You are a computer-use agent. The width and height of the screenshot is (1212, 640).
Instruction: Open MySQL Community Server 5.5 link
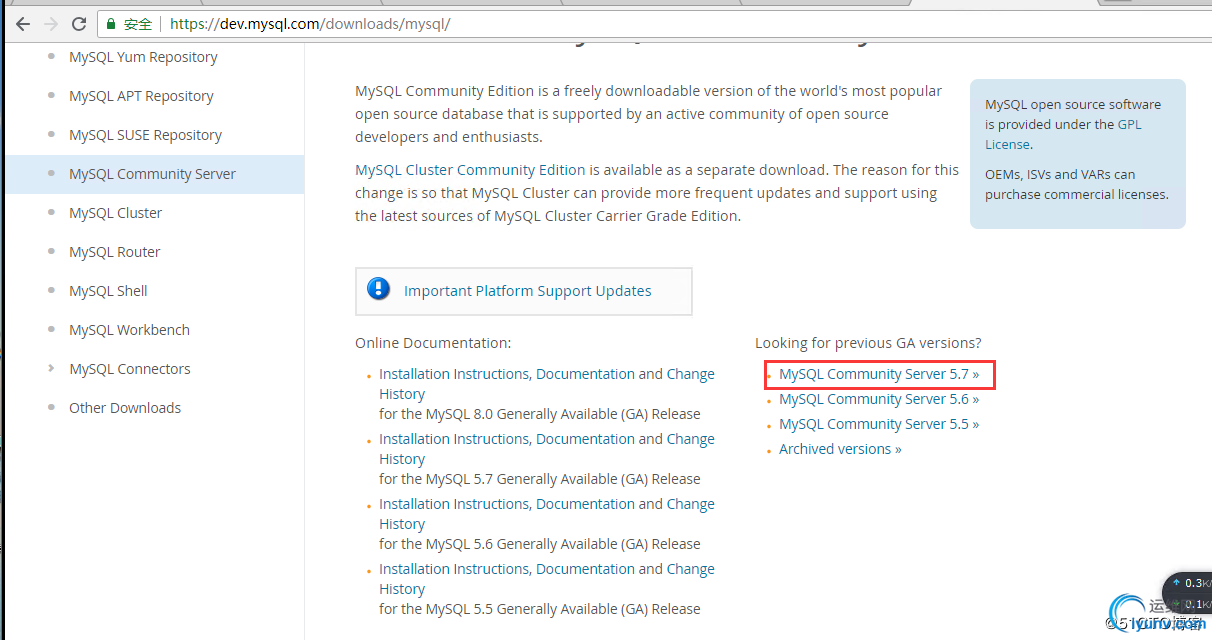coord(879,424)
